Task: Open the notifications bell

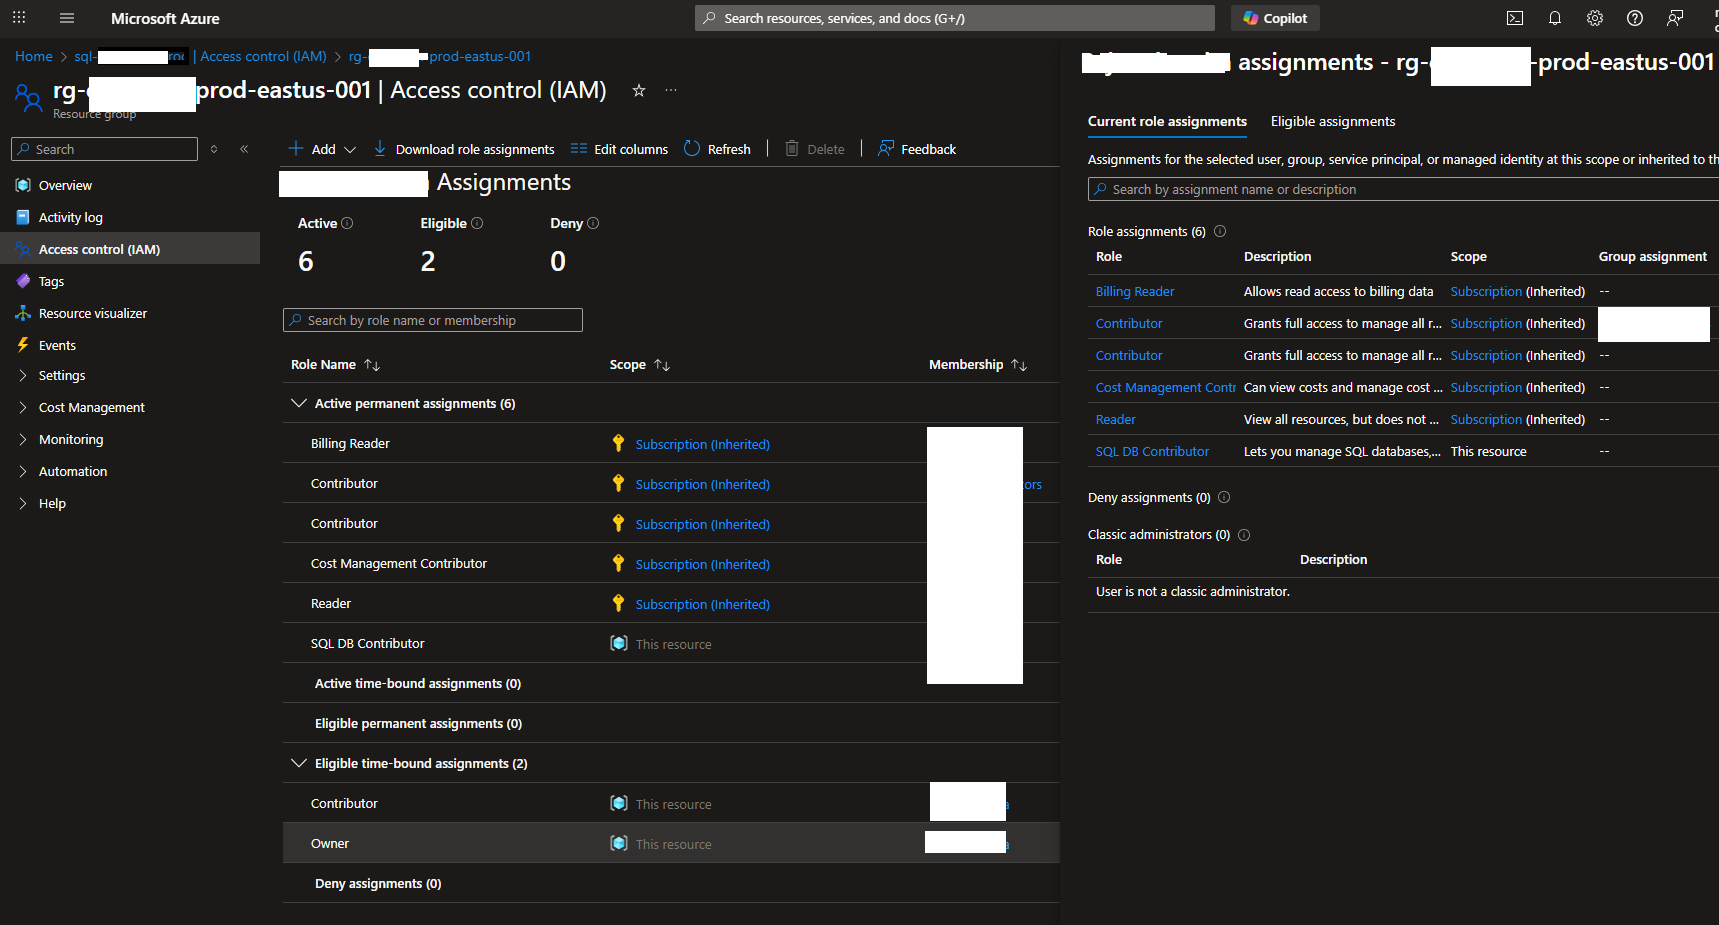Action: (1555, 18)
